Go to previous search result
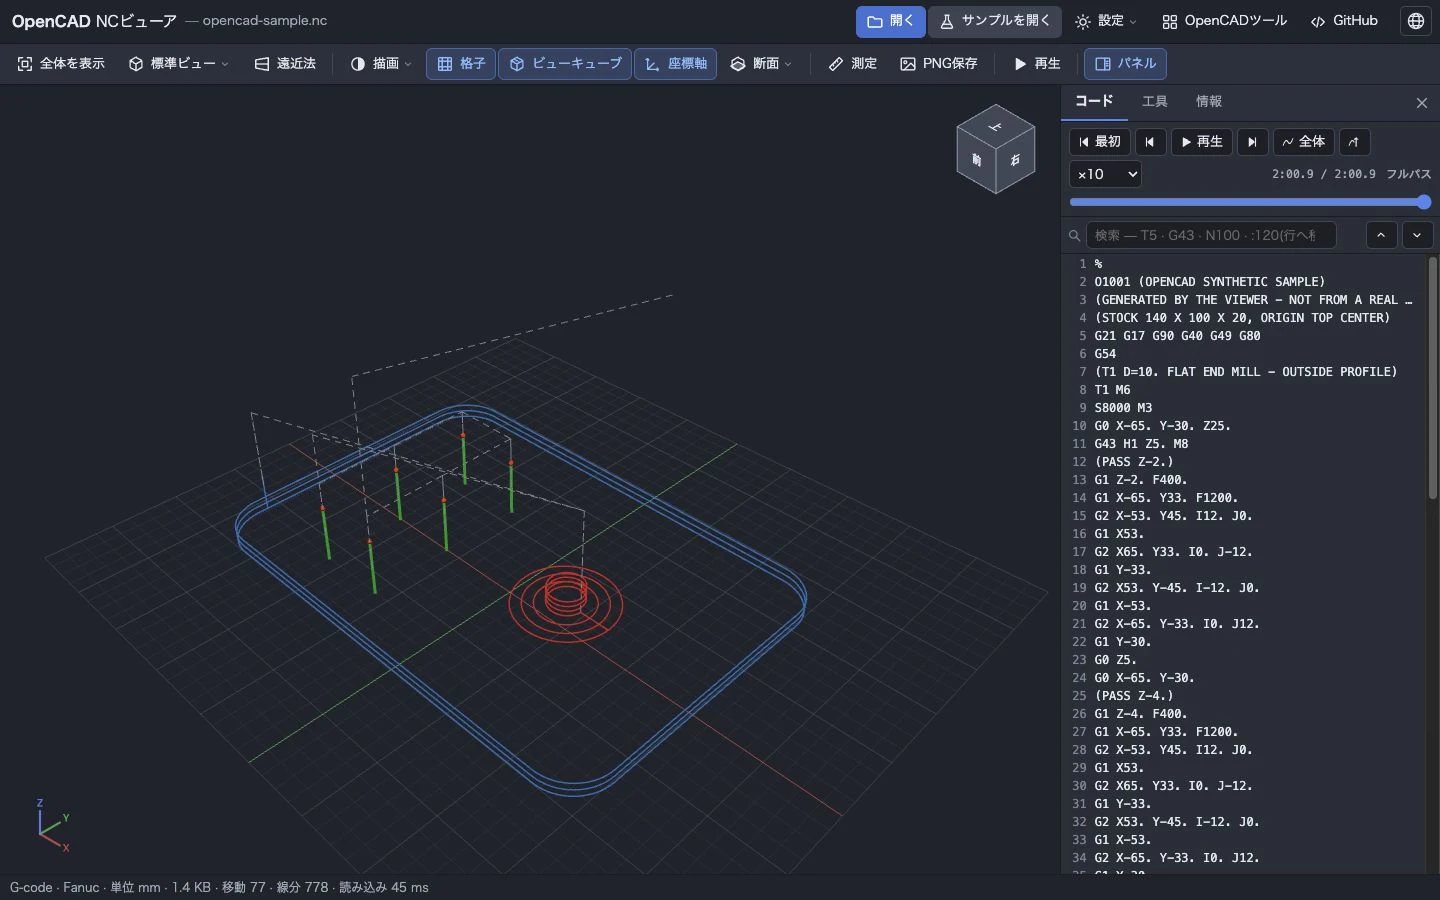This screenshot has height=900, width=1440. [x=1381, y=235]
